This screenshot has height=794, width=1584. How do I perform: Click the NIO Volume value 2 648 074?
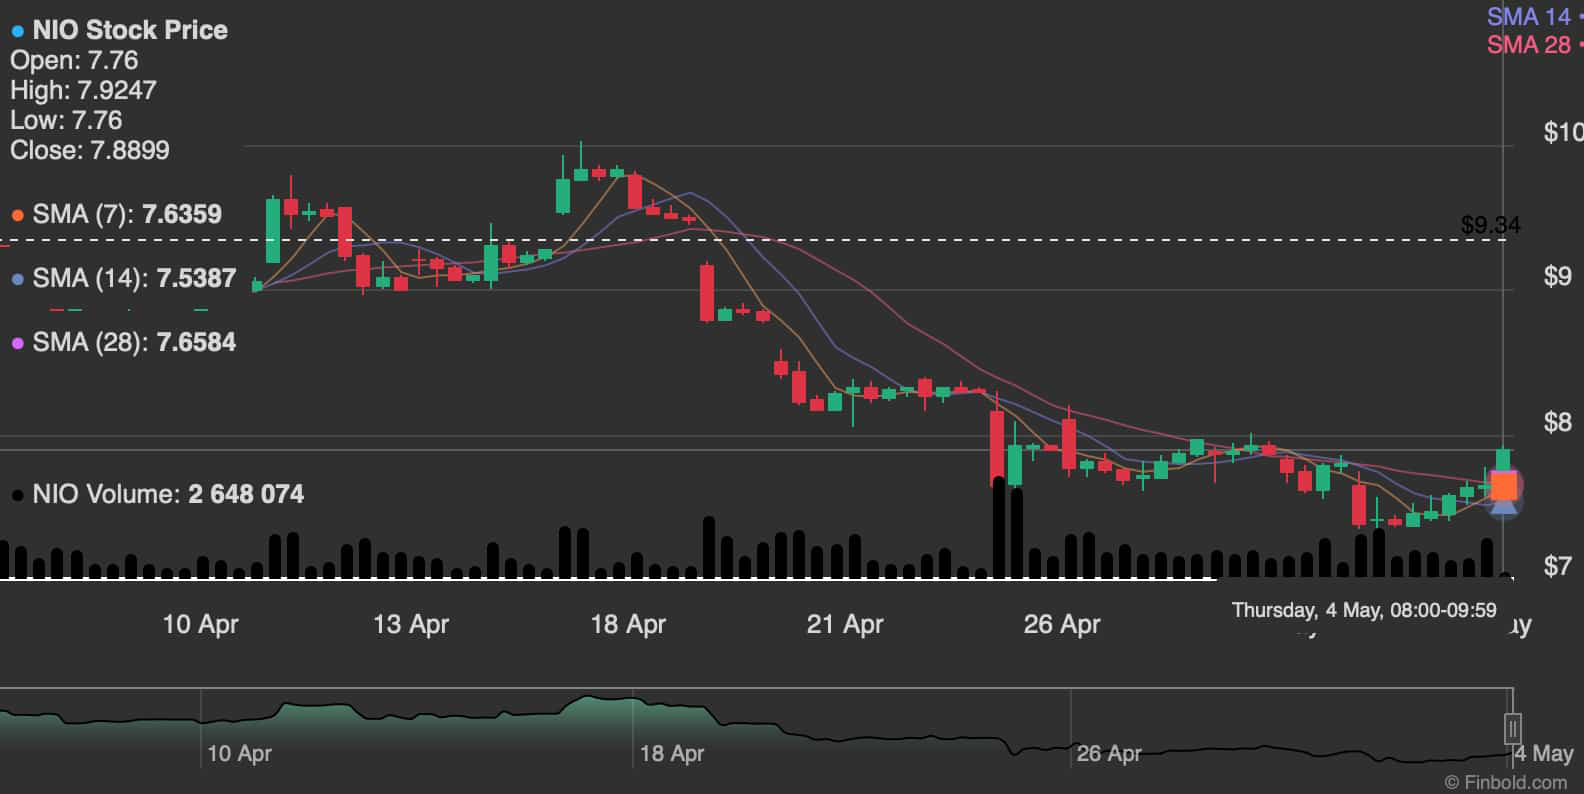246,494
